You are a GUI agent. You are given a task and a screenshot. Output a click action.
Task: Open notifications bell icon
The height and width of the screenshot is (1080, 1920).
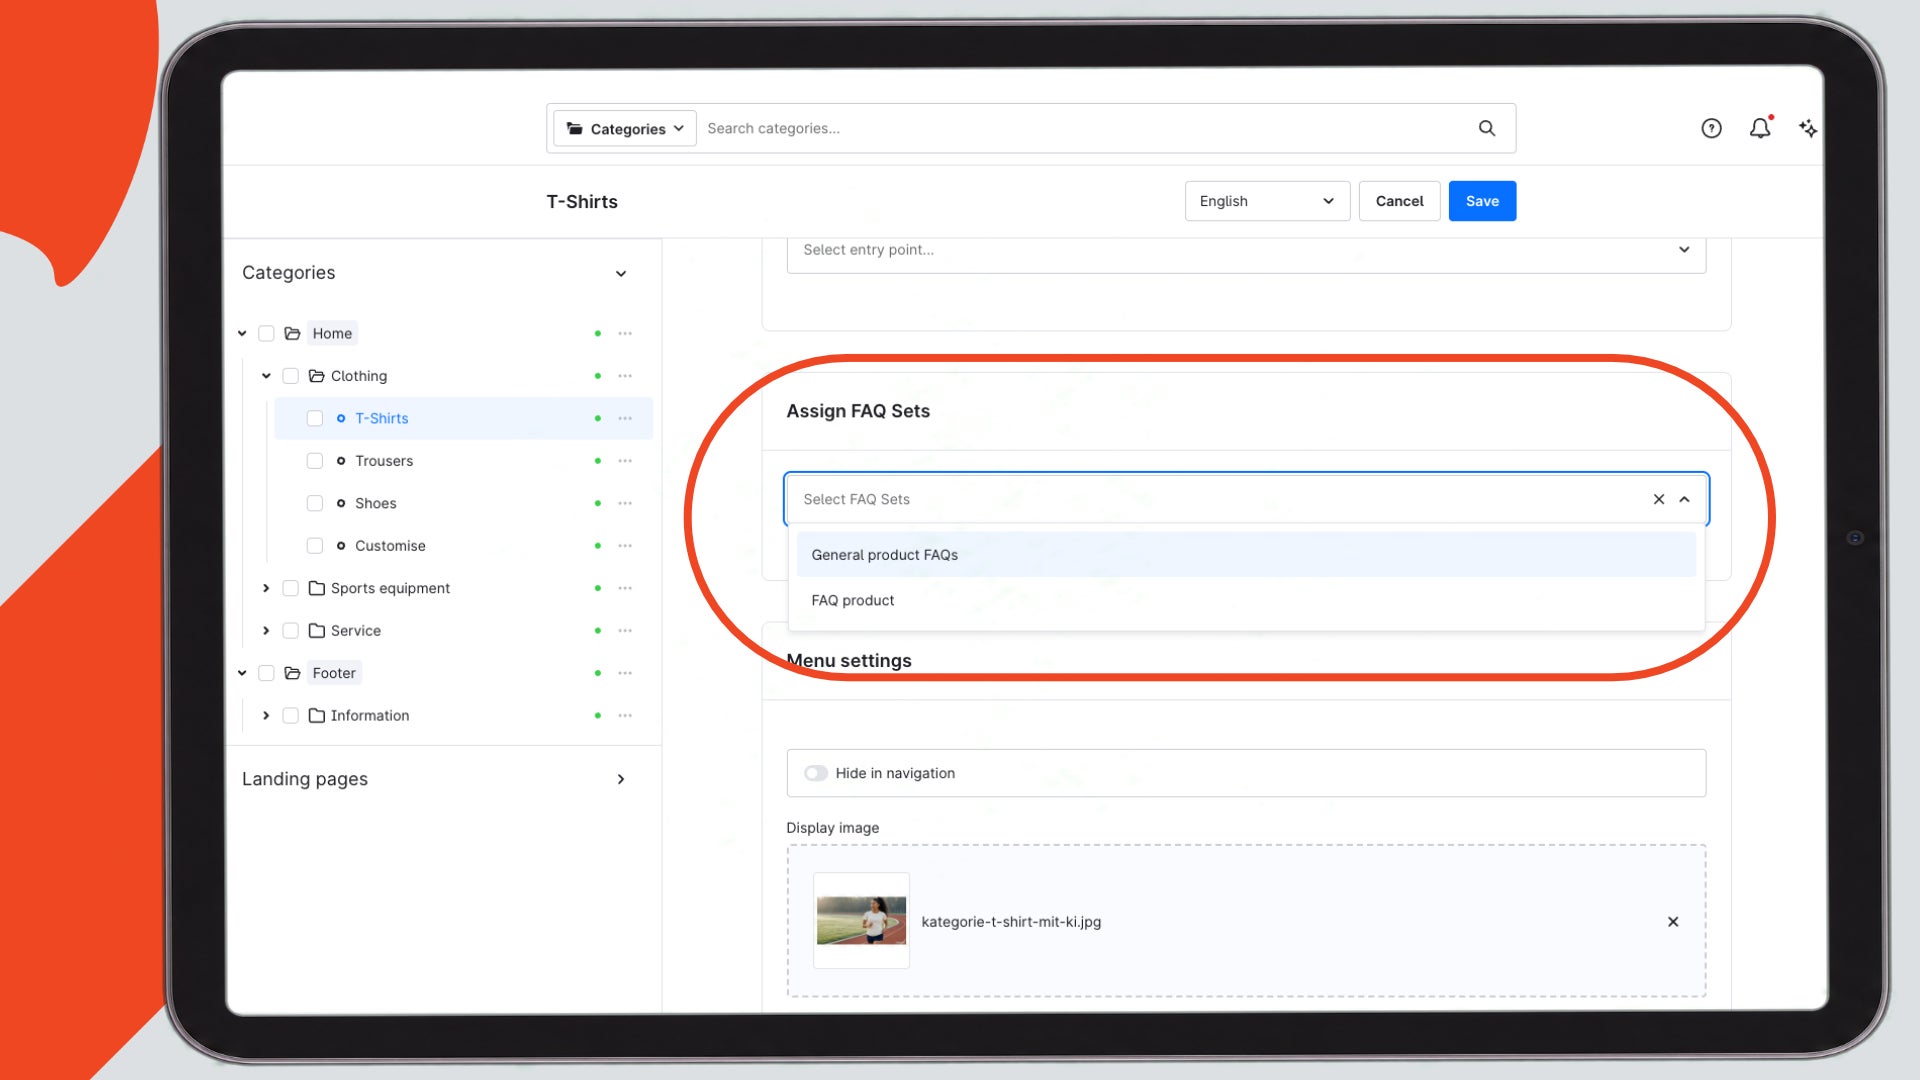click(x=1760, y=128)
